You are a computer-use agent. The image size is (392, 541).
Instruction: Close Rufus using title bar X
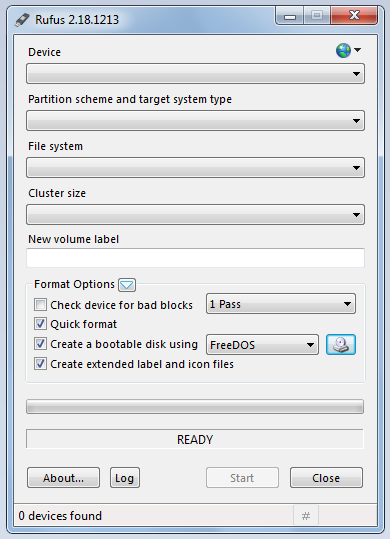(x=354, y=15)
